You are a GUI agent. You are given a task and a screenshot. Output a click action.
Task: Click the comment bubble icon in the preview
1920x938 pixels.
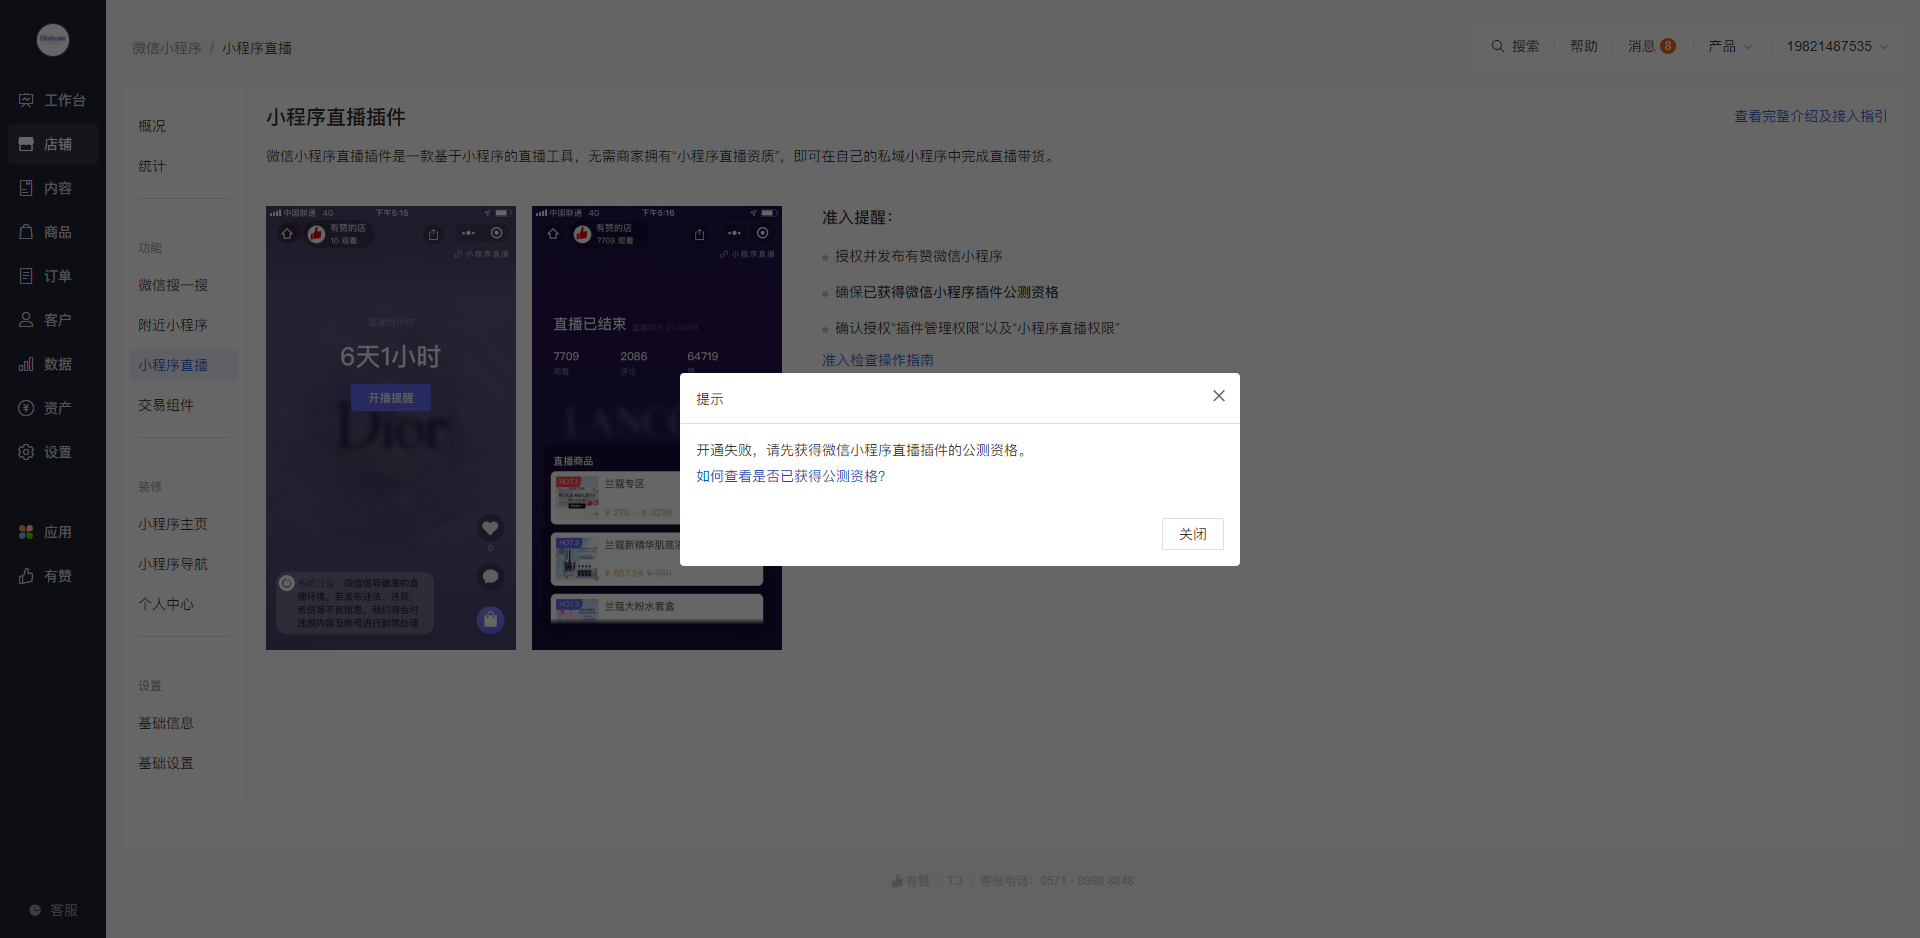490,576
